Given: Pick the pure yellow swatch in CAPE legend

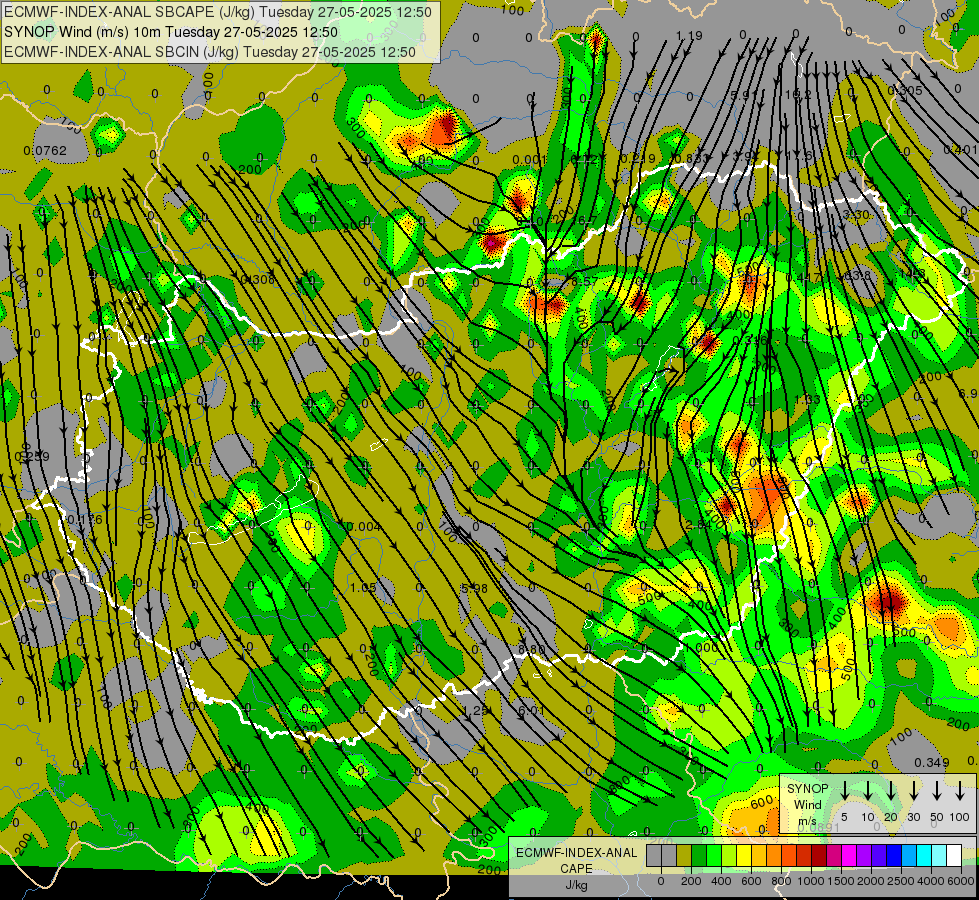Looking at the screenshot, I should pyautogui.click(x=744, y=855).
